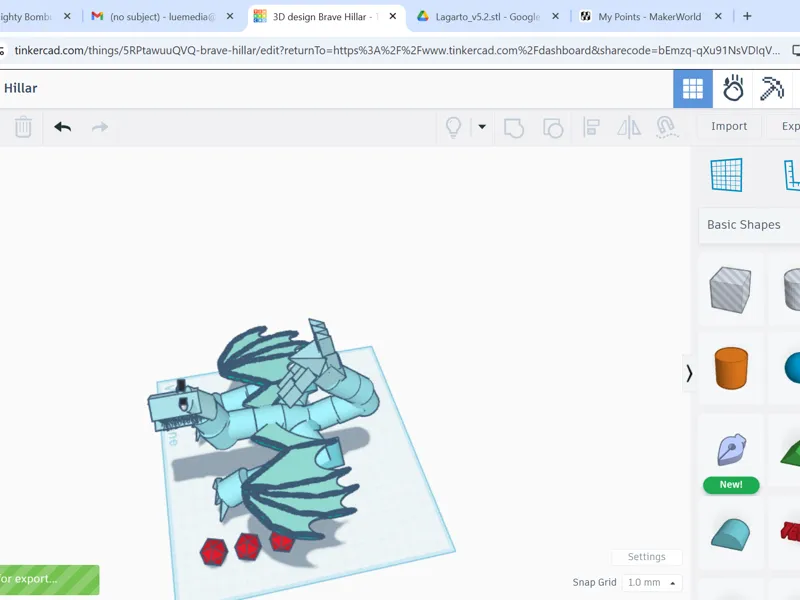
Task: Click the Group shapes icon
Action: [x=514, y=127]
